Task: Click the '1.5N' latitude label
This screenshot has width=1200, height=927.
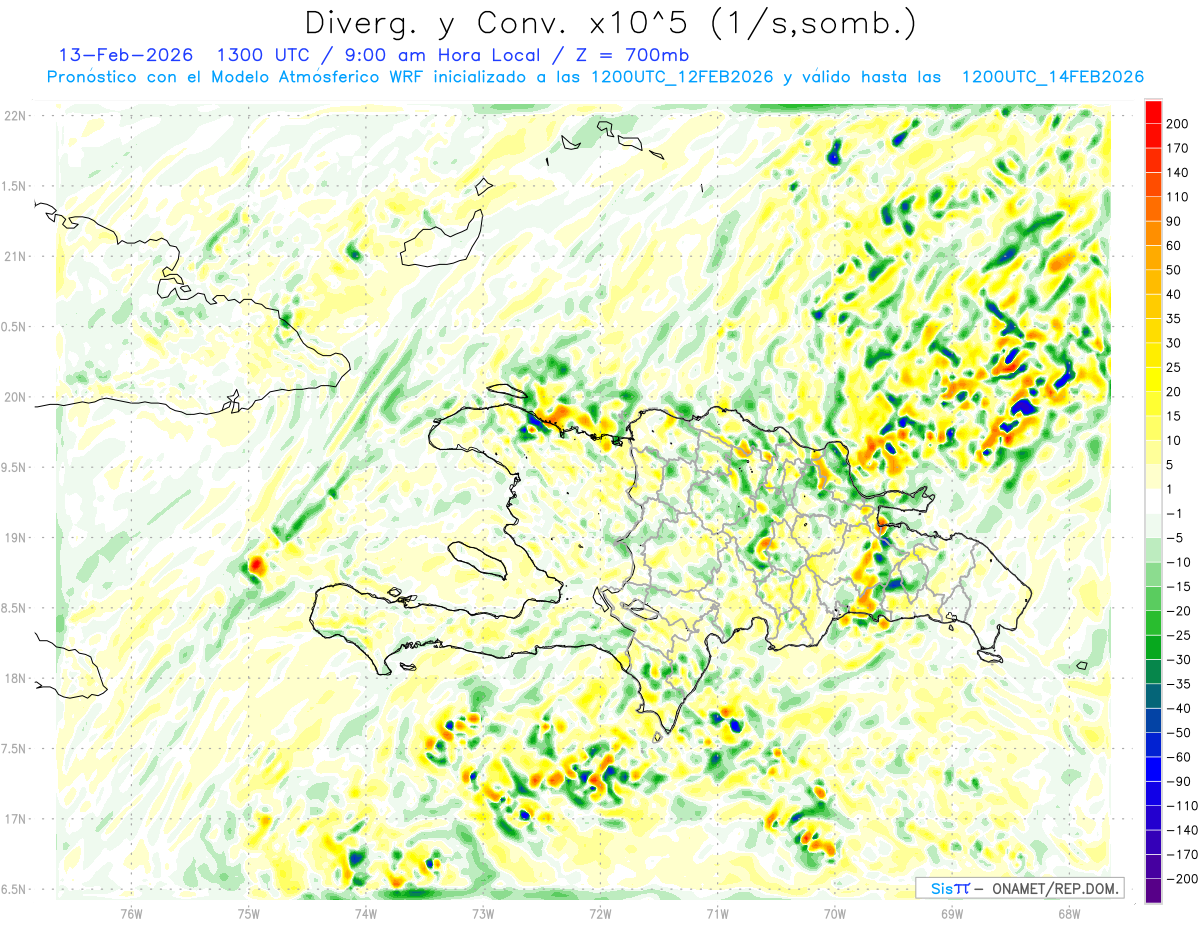Action: click(x=15, y=186)
